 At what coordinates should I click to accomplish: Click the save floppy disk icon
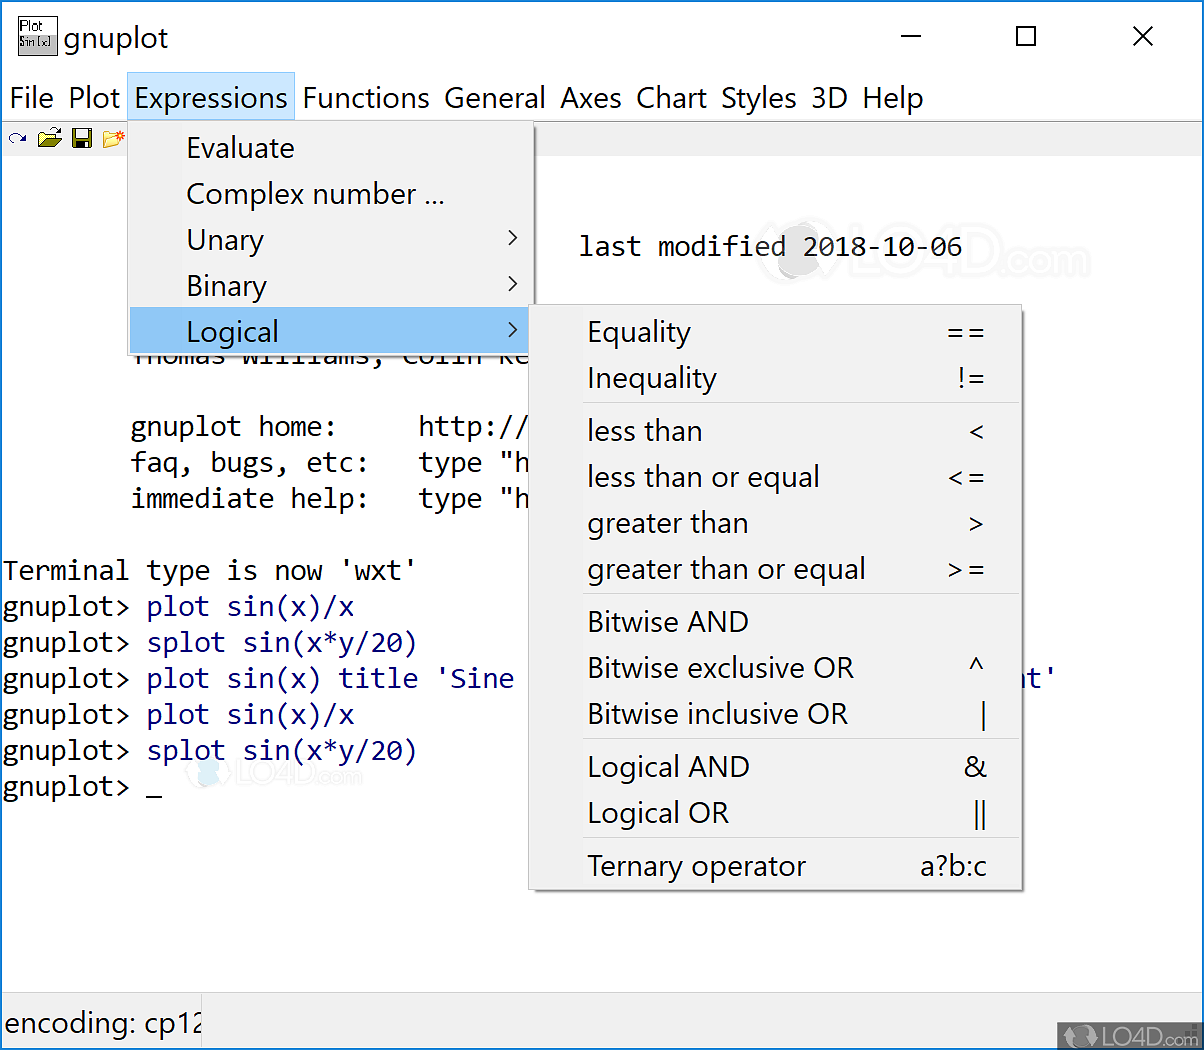click(82, 138)
